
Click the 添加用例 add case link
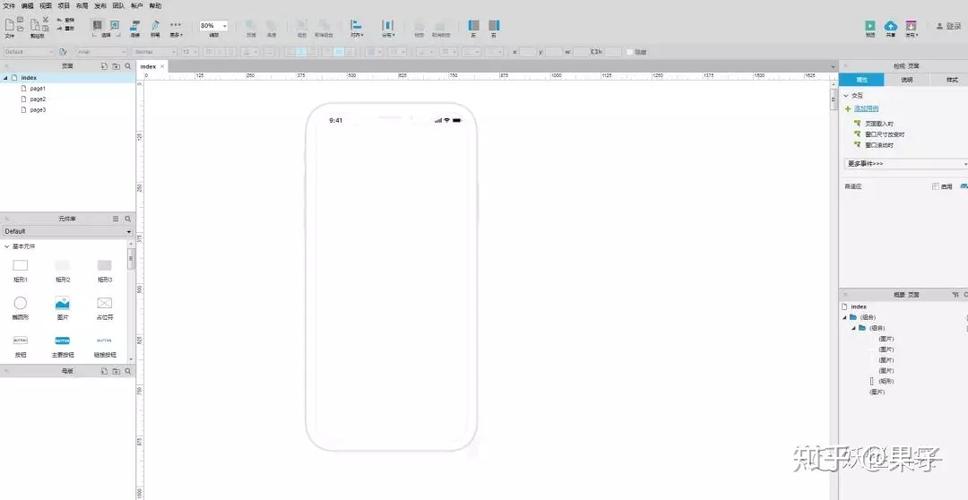(866, 109)
